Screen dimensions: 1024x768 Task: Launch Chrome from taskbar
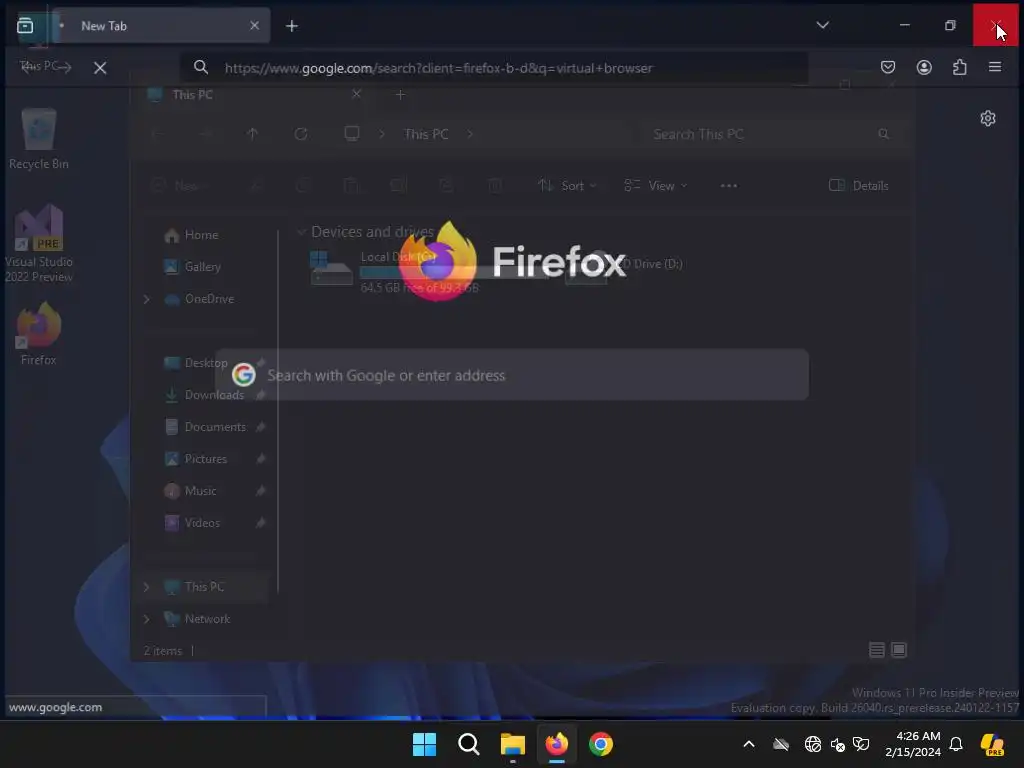[x=601, y=744]
